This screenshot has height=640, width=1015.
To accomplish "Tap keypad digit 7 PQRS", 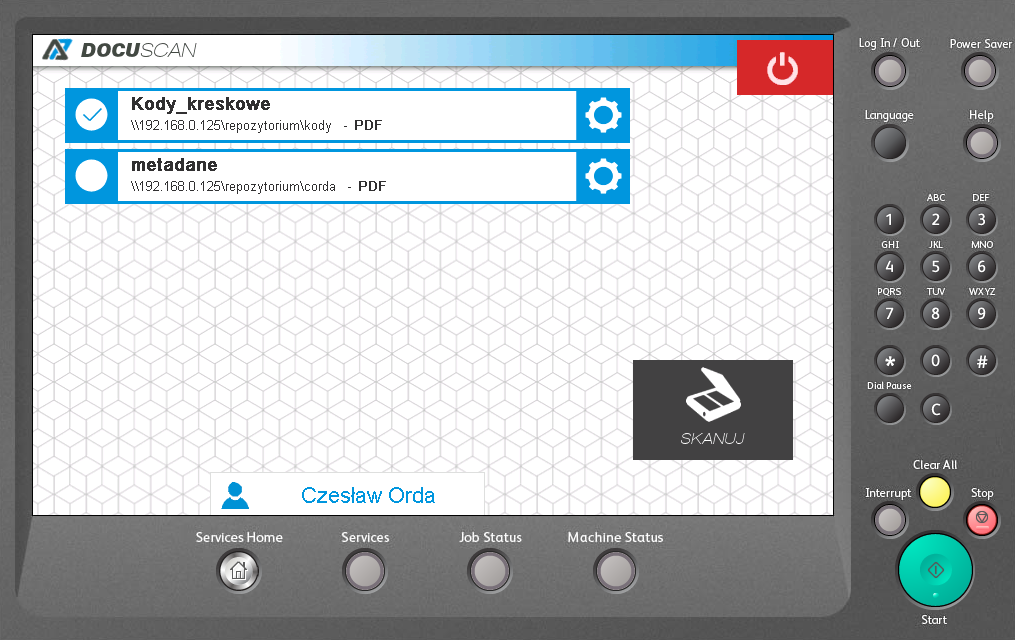I will pos(889,314).
